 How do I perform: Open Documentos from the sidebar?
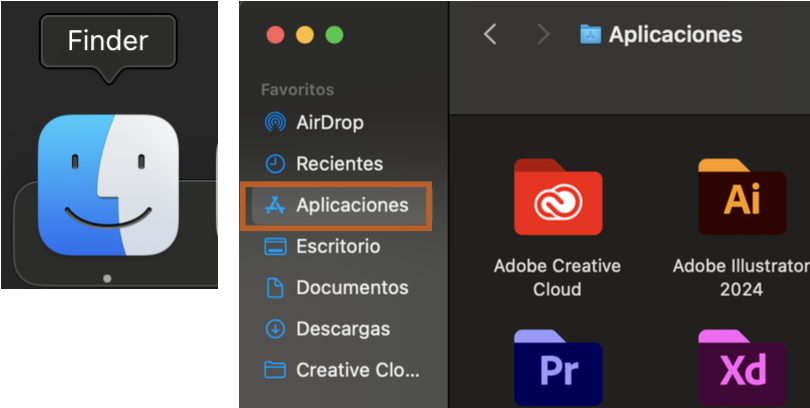coord(351,288)
